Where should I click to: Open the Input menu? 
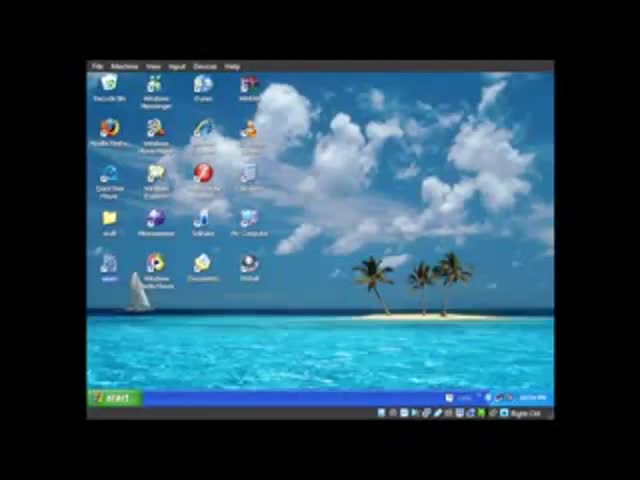(x=177, y=67)
